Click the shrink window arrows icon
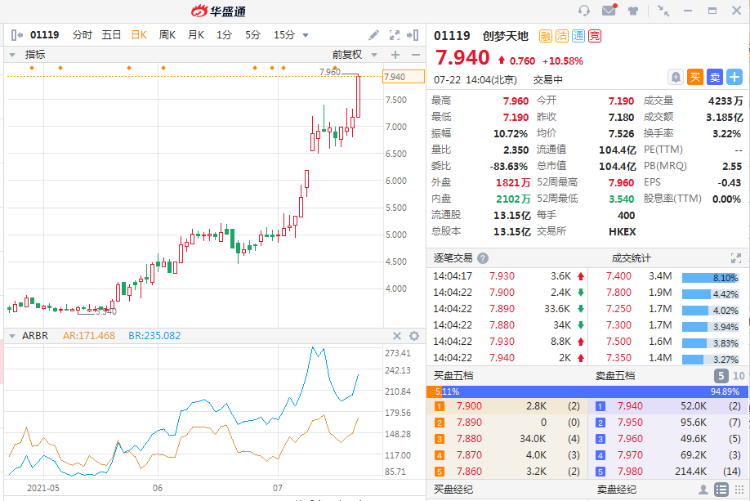750x501 pixels. pyautogui.click(x=663, y=11)
